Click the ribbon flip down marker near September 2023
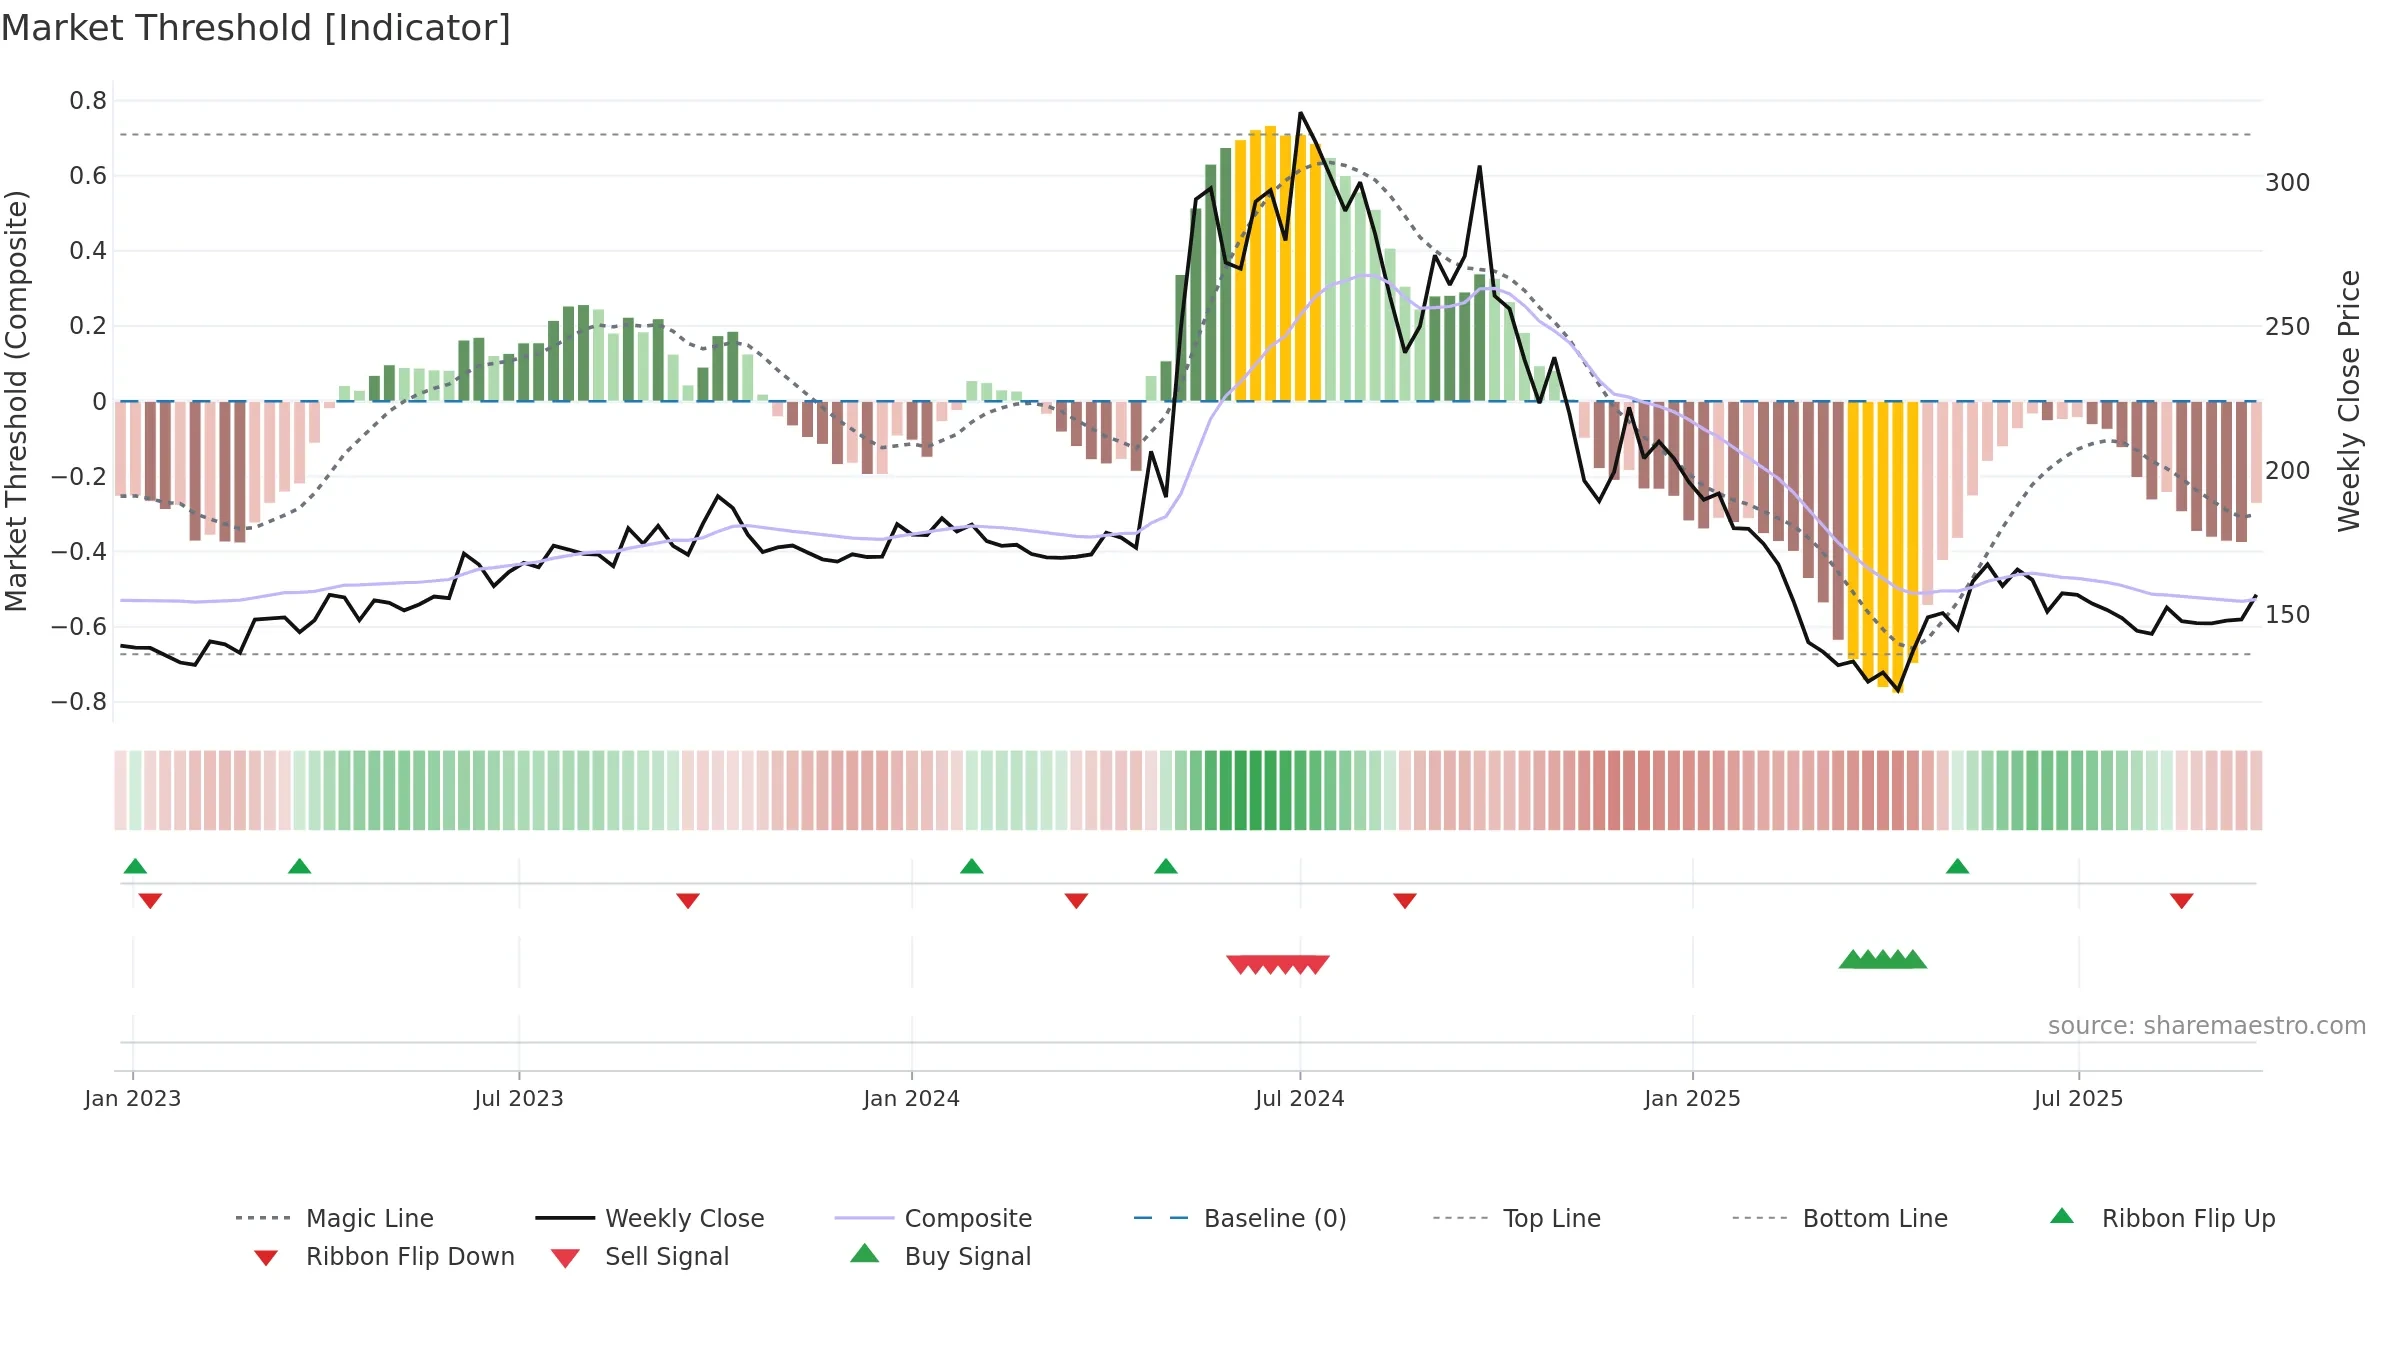The image size is (2400, 1350). tap(688, 901)
